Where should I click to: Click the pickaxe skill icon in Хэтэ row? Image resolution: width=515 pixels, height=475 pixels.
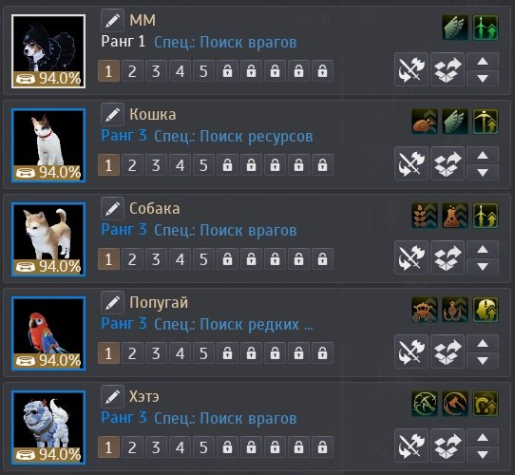(424, 404)
